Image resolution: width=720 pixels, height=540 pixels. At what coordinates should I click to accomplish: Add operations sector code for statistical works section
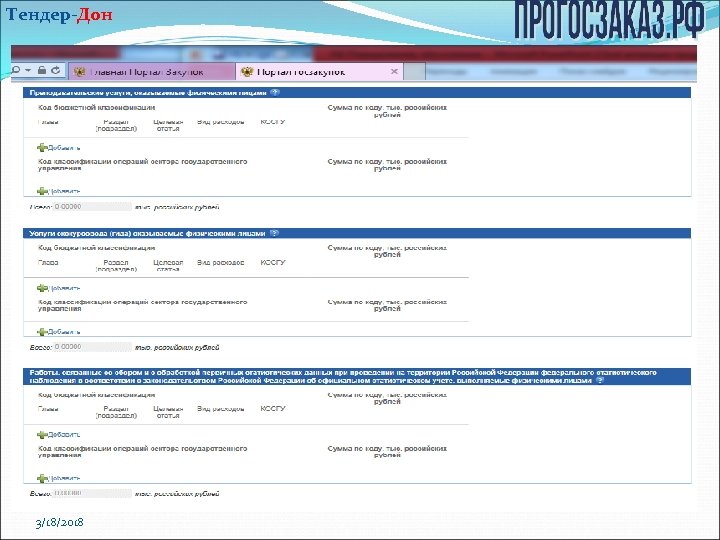[59, 478]
